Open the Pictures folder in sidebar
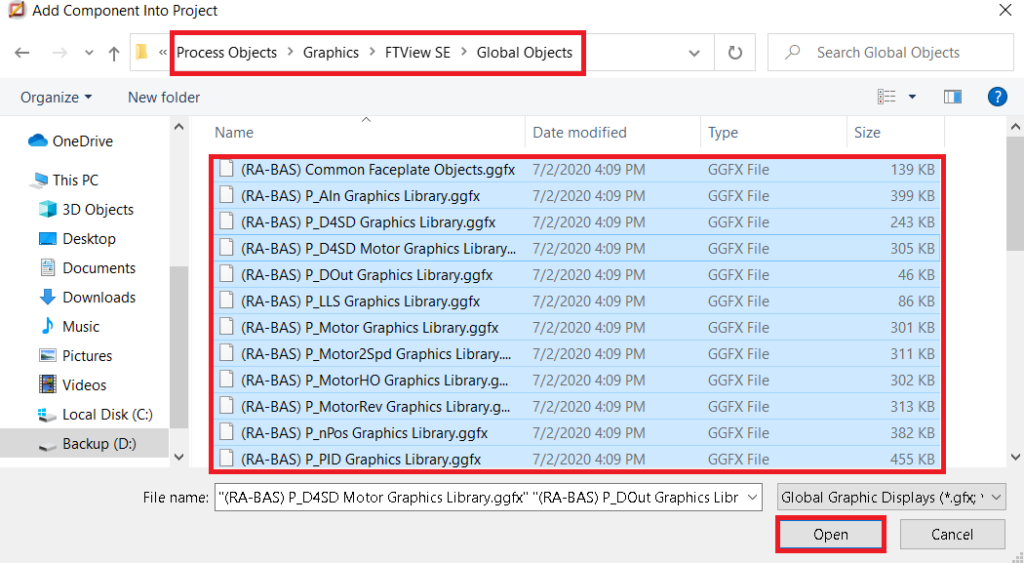 click(x=75, y=356)
